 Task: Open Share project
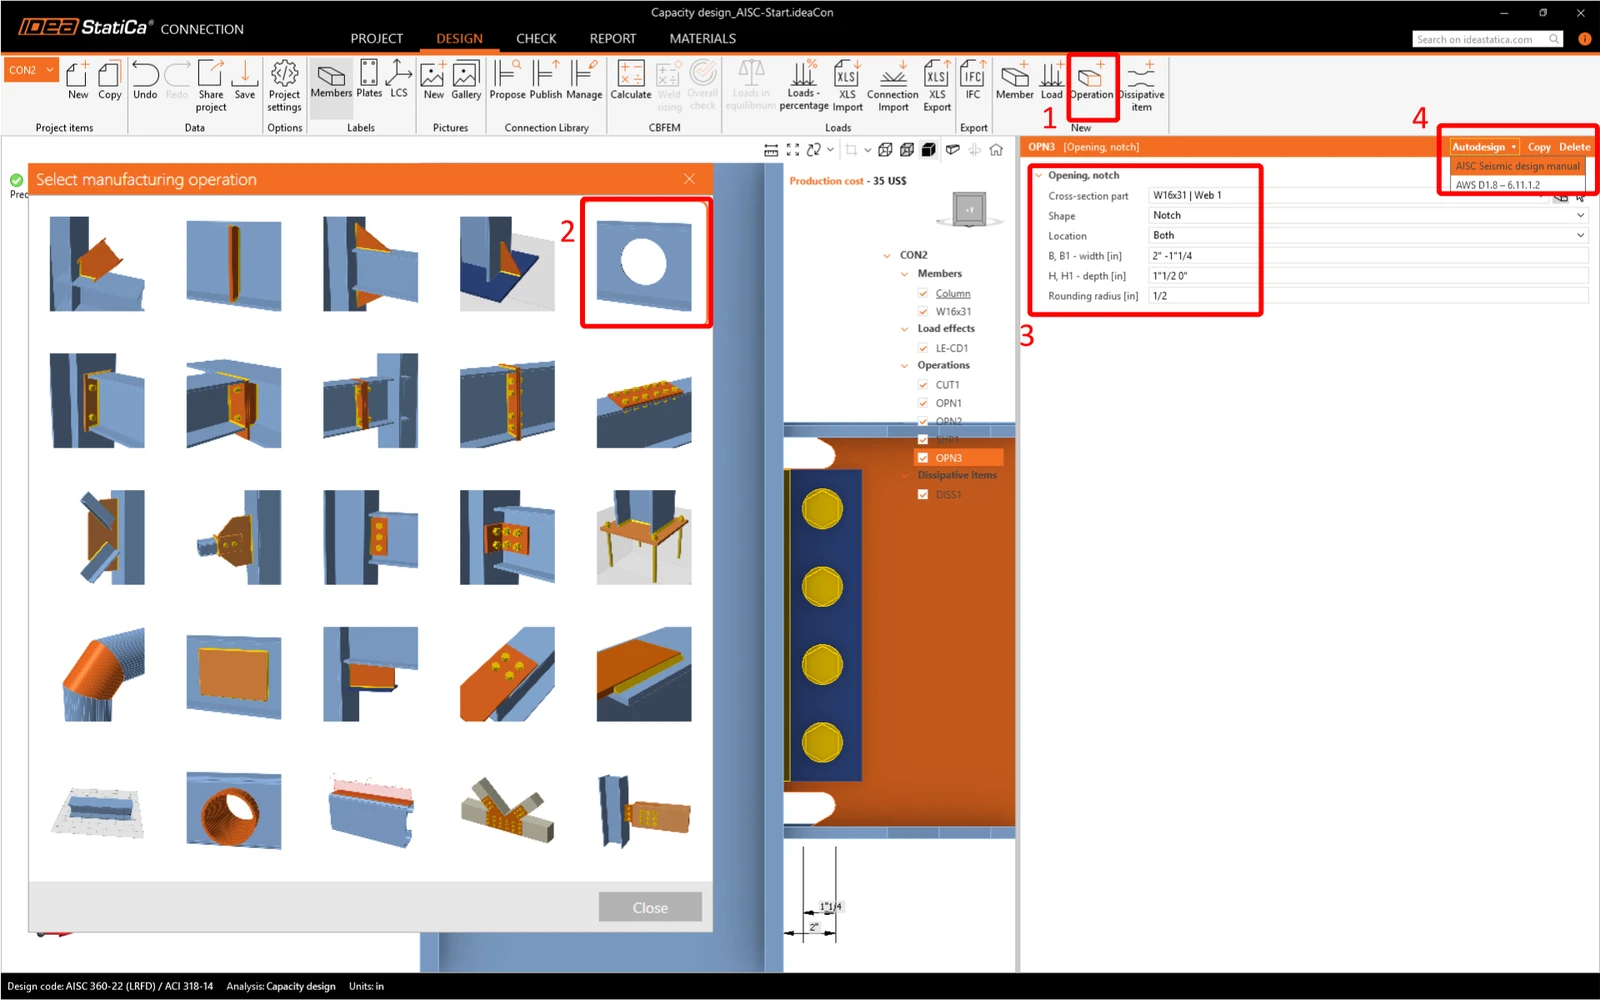tap(211, 86)
